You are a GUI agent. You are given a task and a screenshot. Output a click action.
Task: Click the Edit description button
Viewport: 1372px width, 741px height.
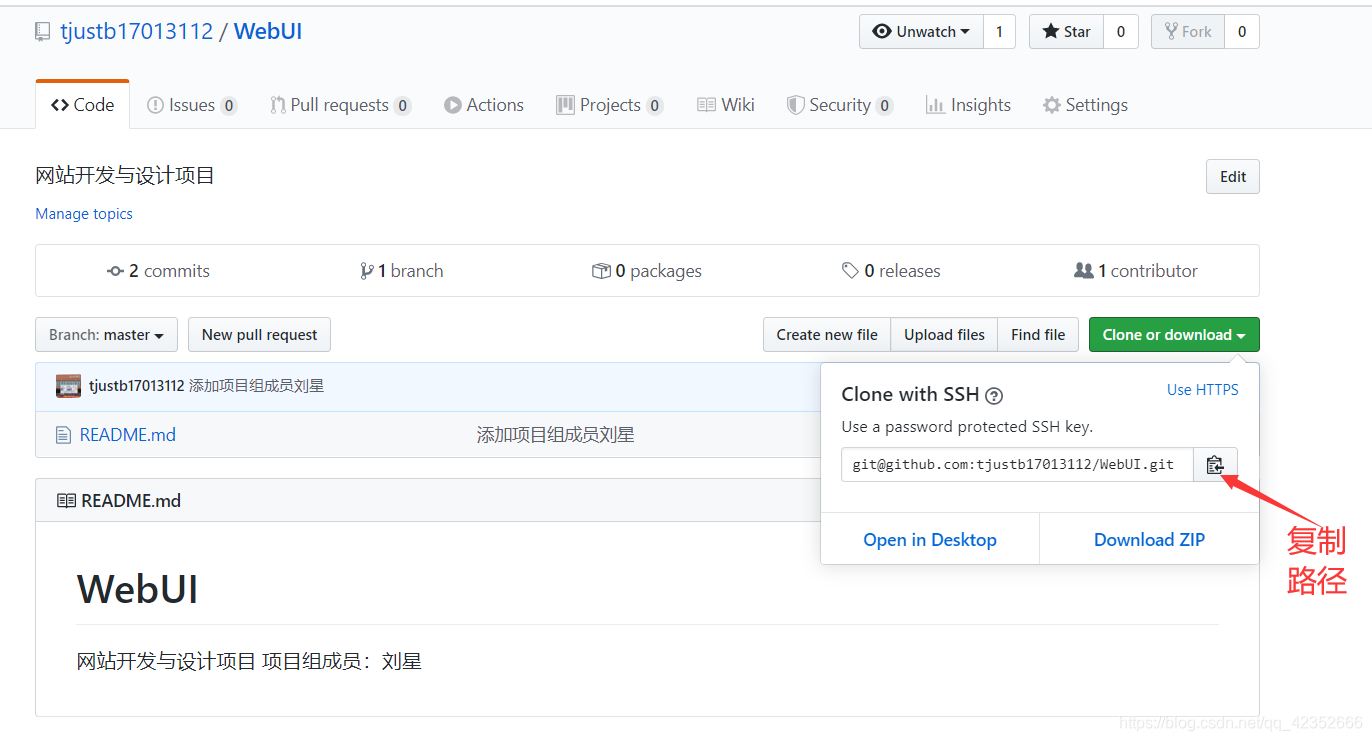(1233, 177)
